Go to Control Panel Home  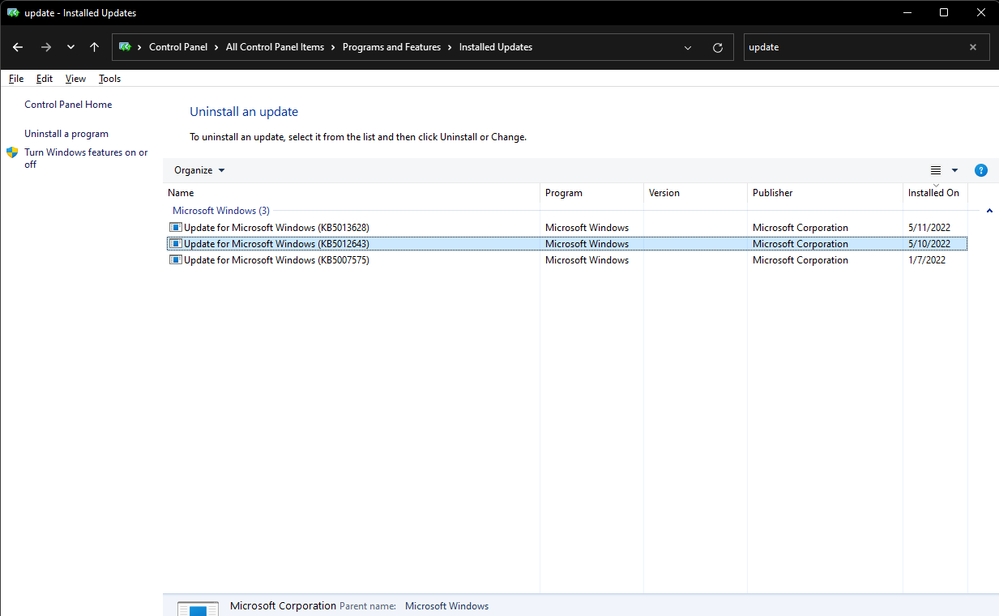point(68,104)
